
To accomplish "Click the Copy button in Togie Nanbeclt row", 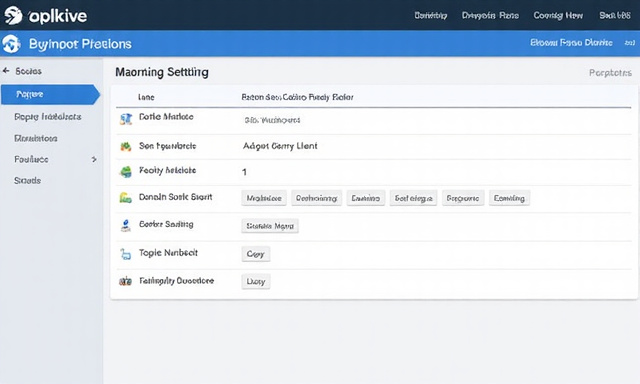I will [256, 254].
